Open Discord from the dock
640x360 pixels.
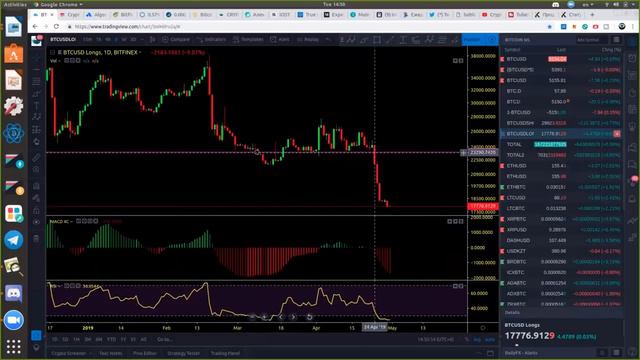tap(13, 293)
